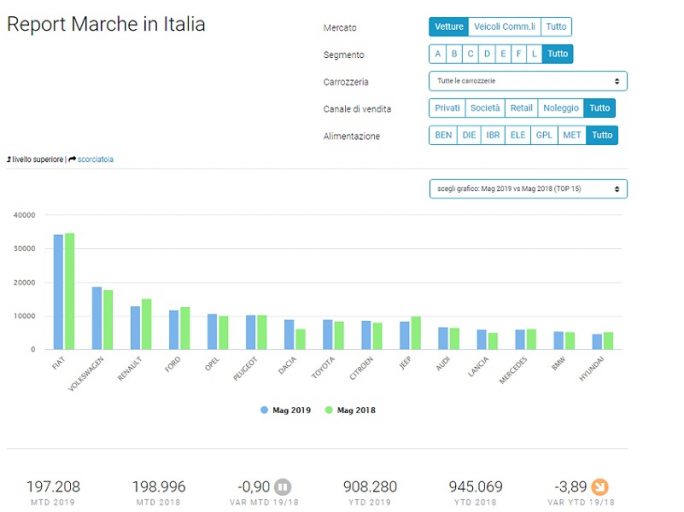Filter fuel type by DIE

[x=469, y=135]
